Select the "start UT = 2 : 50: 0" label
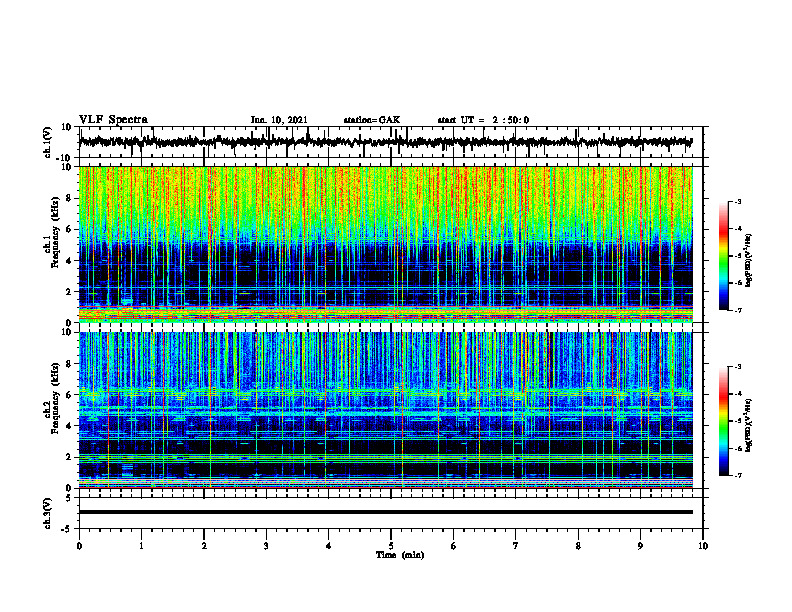This screenshot has height=612, width=792. click(x=483, y=120)
